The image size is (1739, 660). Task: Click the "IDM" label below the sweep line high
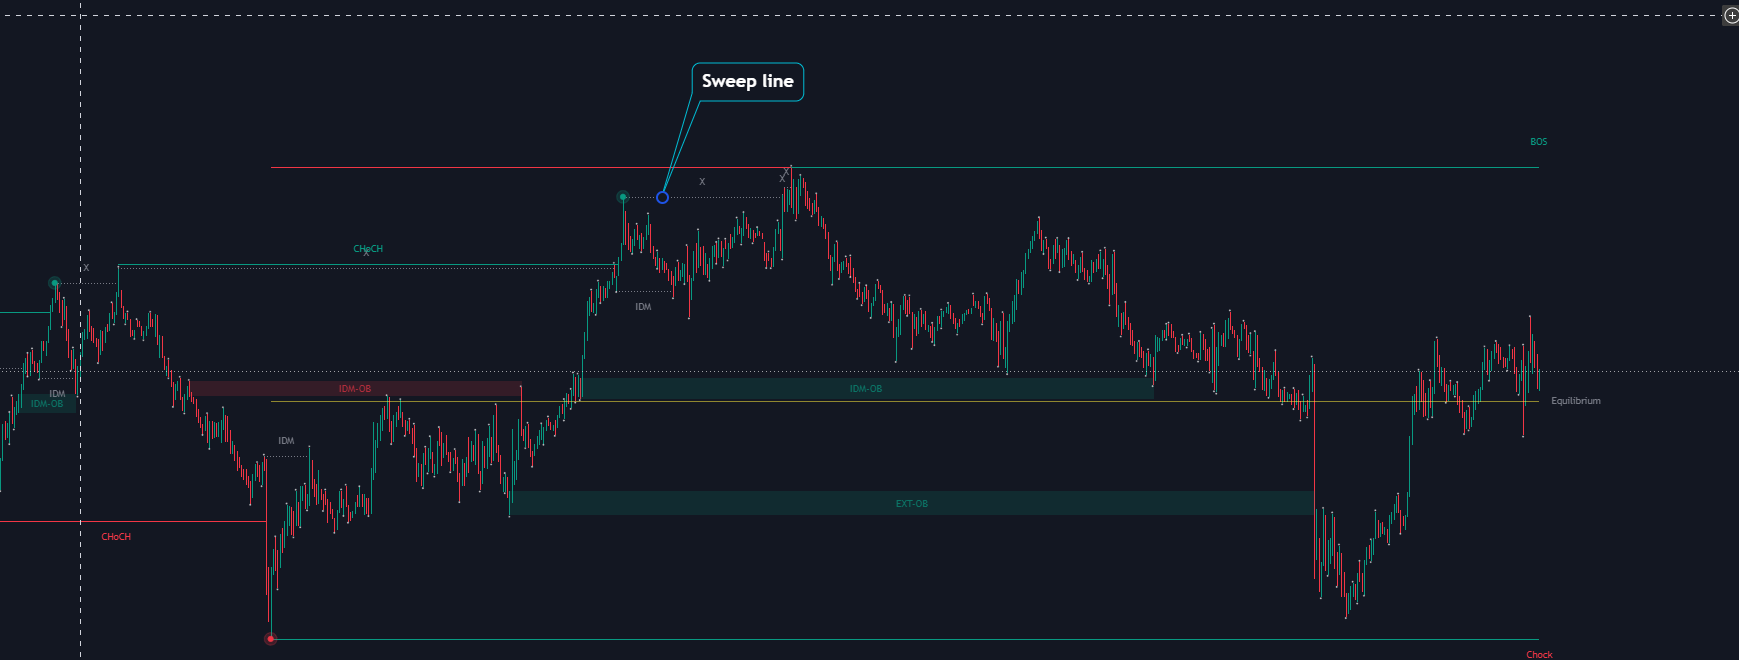[x=643, y=307]
